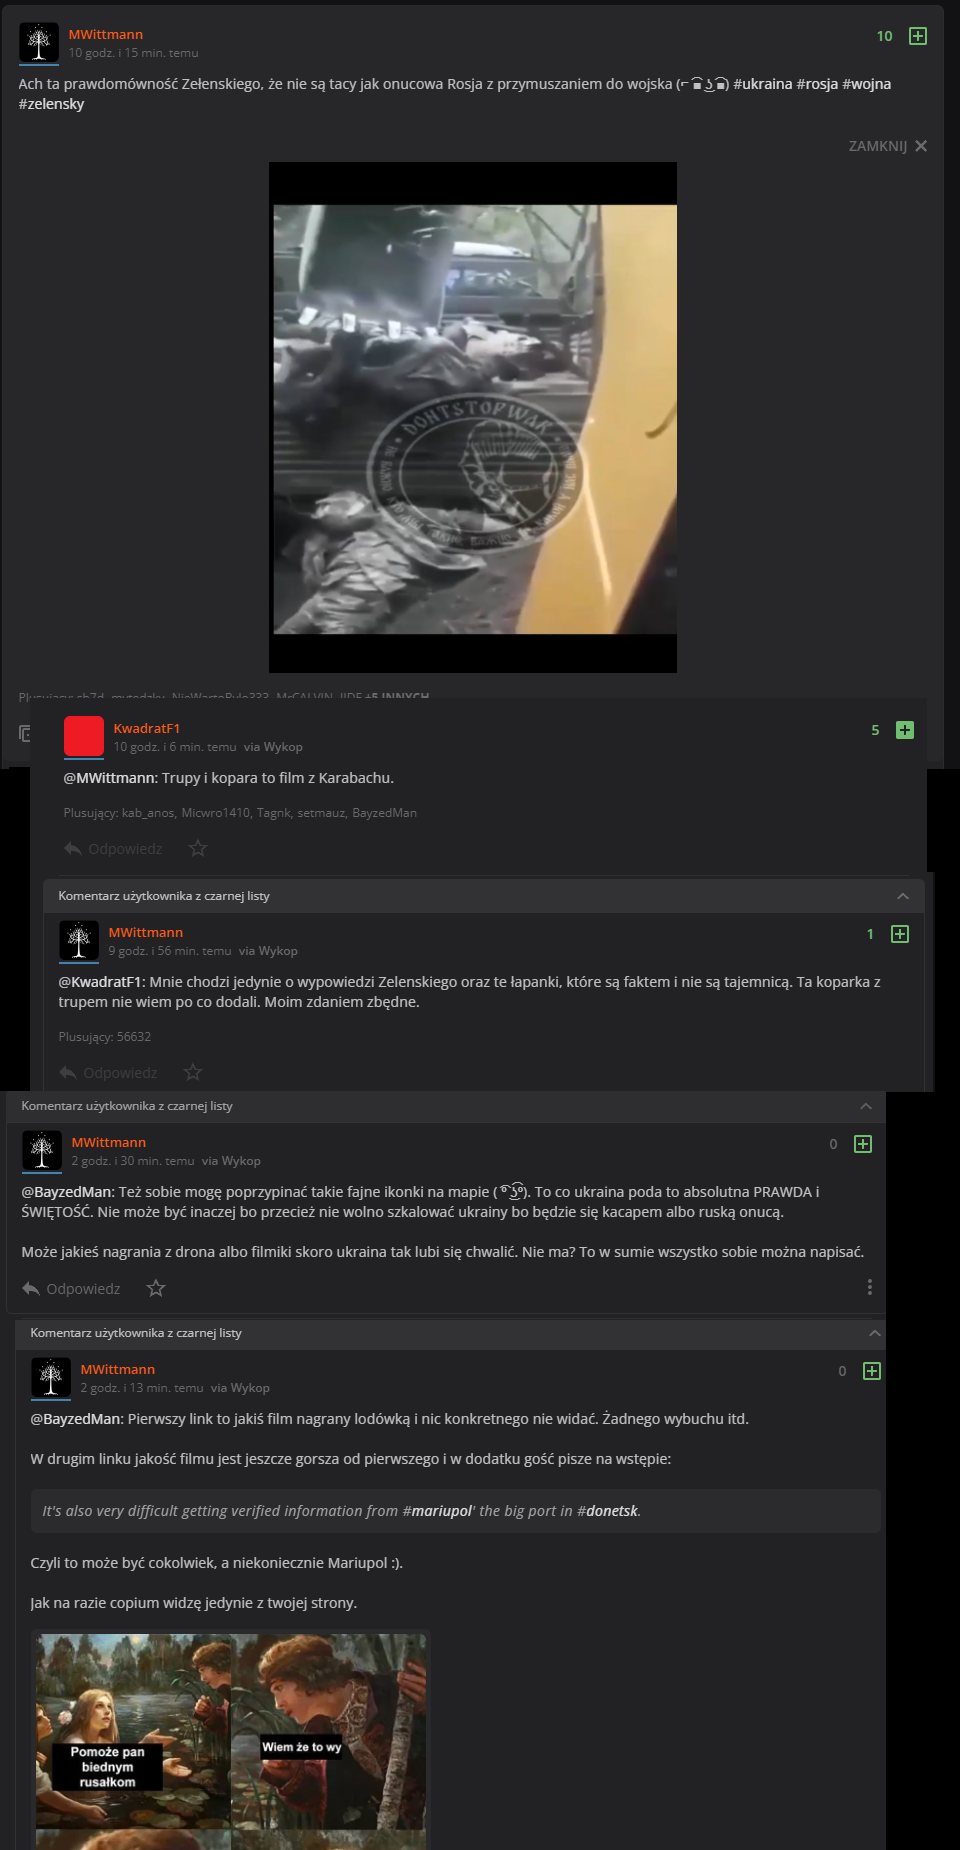This screenshot has width=960, height=1850.
Task: Star the comment about ikonki na mapie
Action: pyautogui.click(x=156, y=1288)
